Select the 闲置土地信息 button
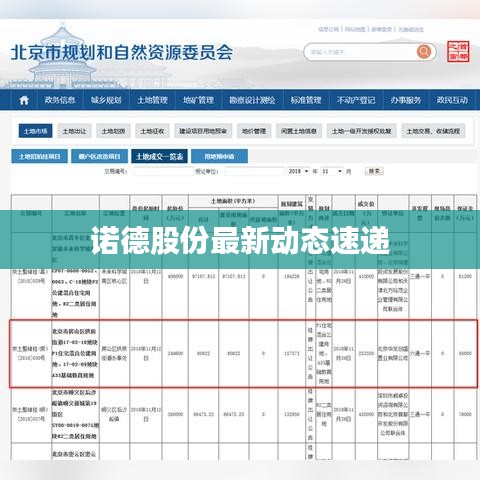Image resolution: width=480 pixels, height=480 pixels. click(x=299, y=131)
